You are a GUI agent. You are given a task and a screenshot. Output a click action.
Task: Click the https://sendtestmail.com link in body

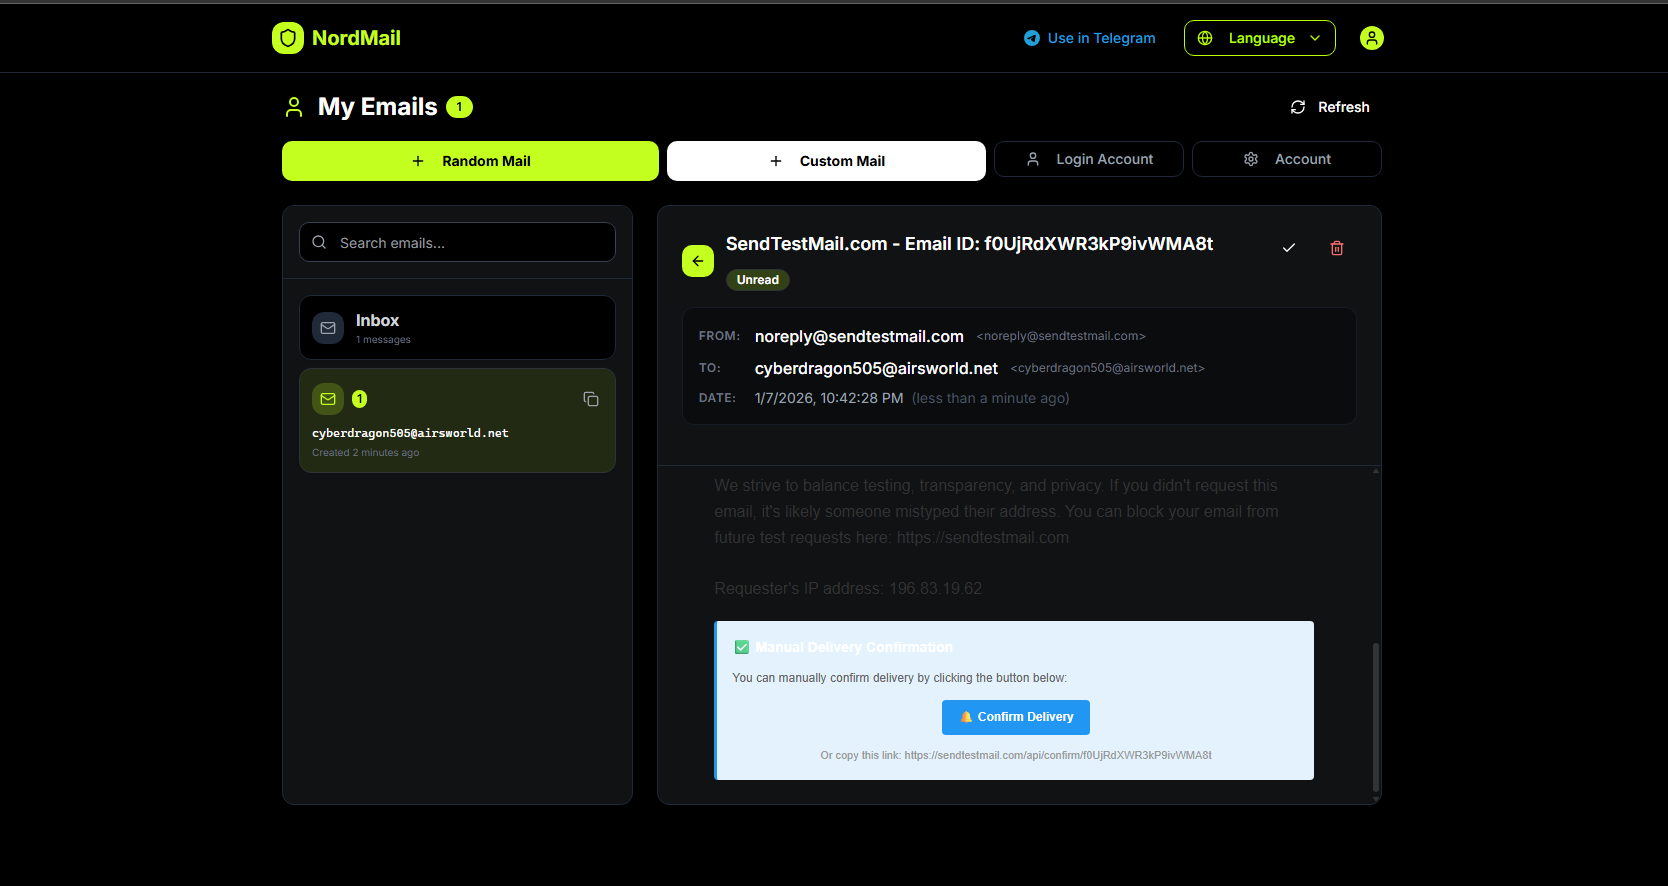pos(983,538)
